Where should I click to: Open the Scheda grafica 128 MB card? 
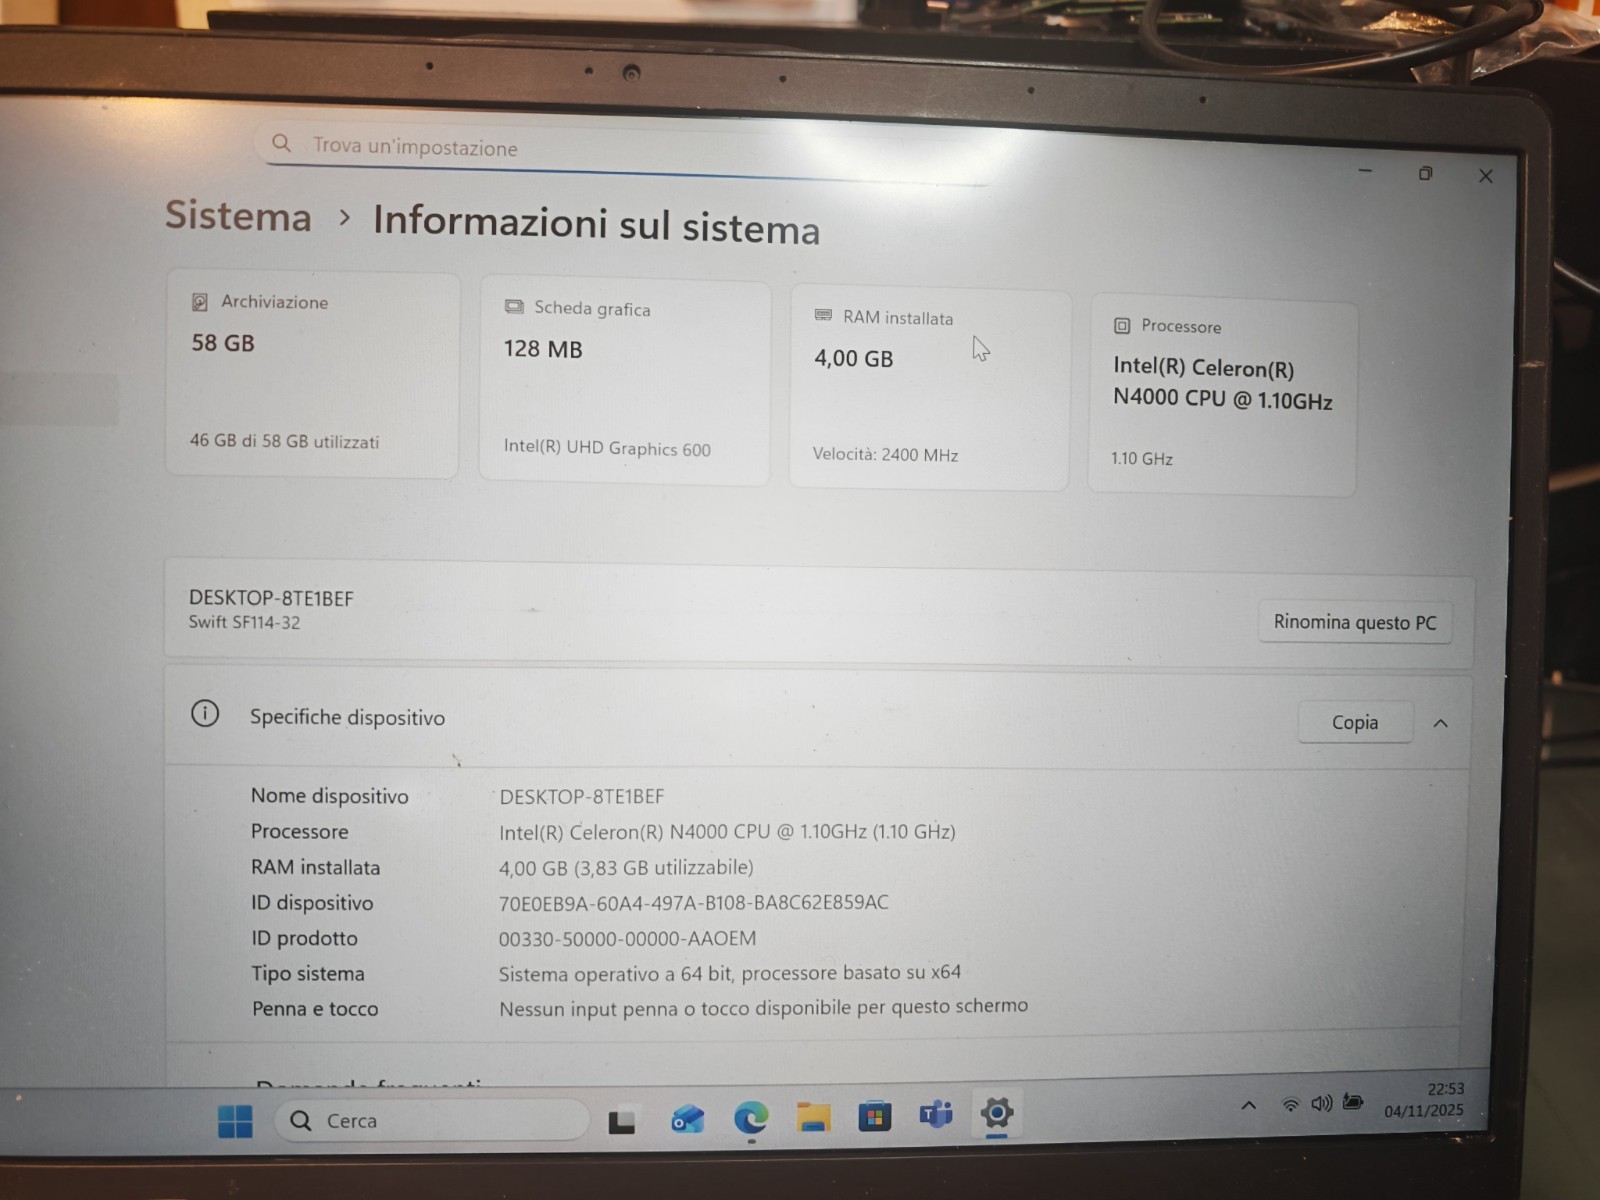click(625, 382)
